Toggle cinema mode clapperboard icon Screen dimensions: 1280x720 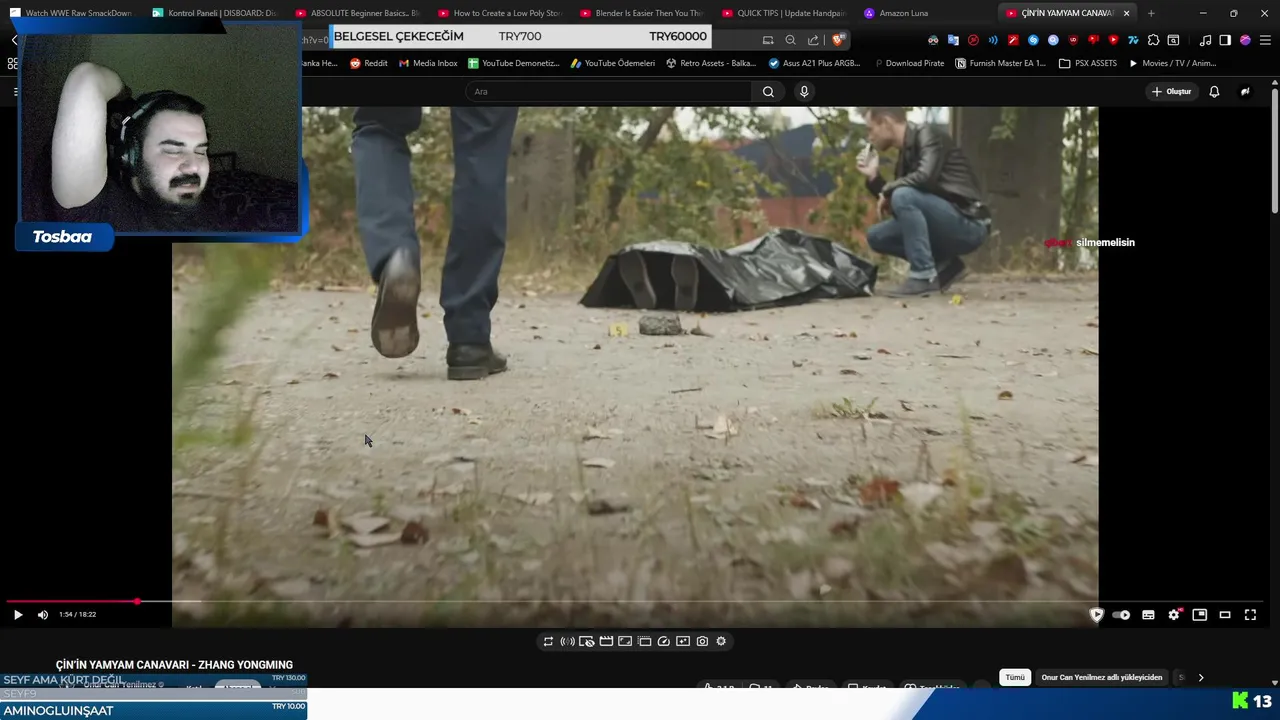606,641
